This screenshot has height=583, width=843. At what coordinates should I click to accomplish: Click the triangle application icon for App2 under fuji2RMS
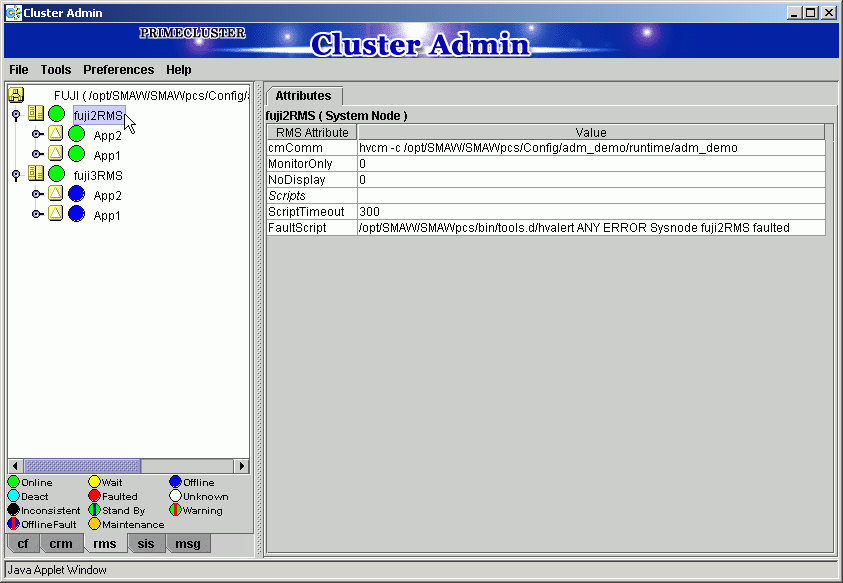tap(55, 133)
